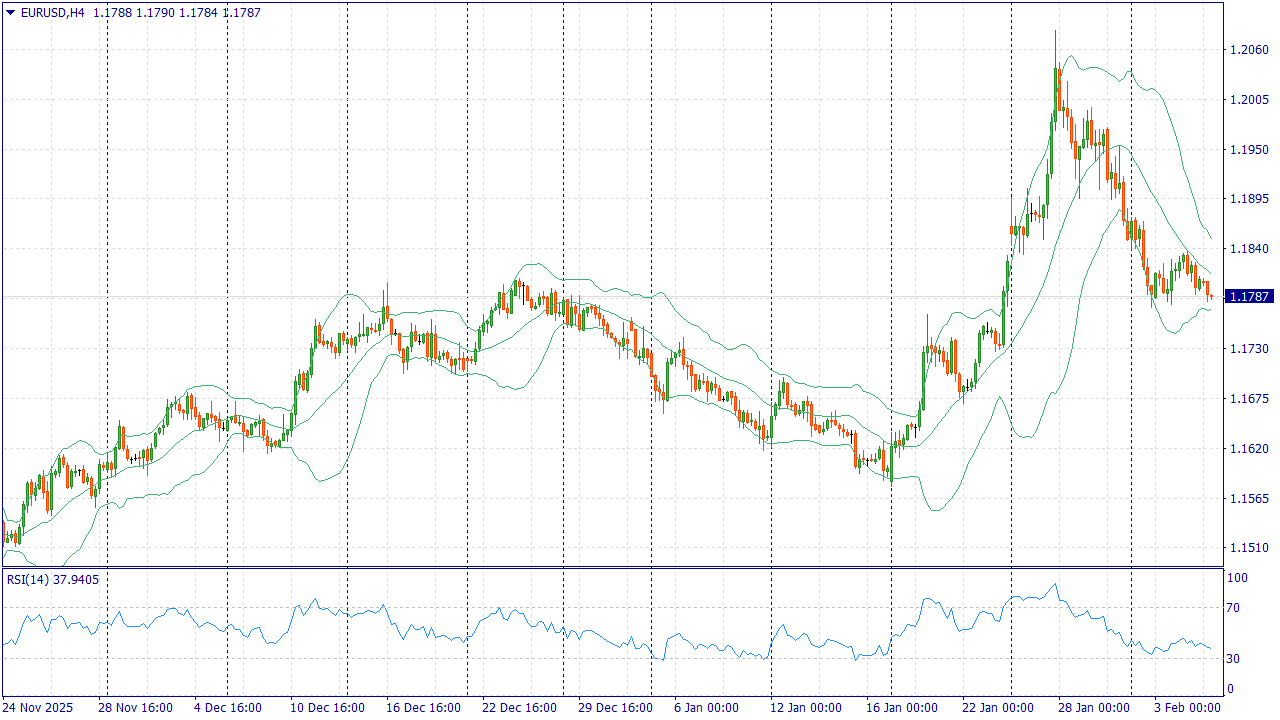This screenshot has width=1280, height=720.
Task: Select the 6 Jan 00:00 time label
Action: [706, 708]
